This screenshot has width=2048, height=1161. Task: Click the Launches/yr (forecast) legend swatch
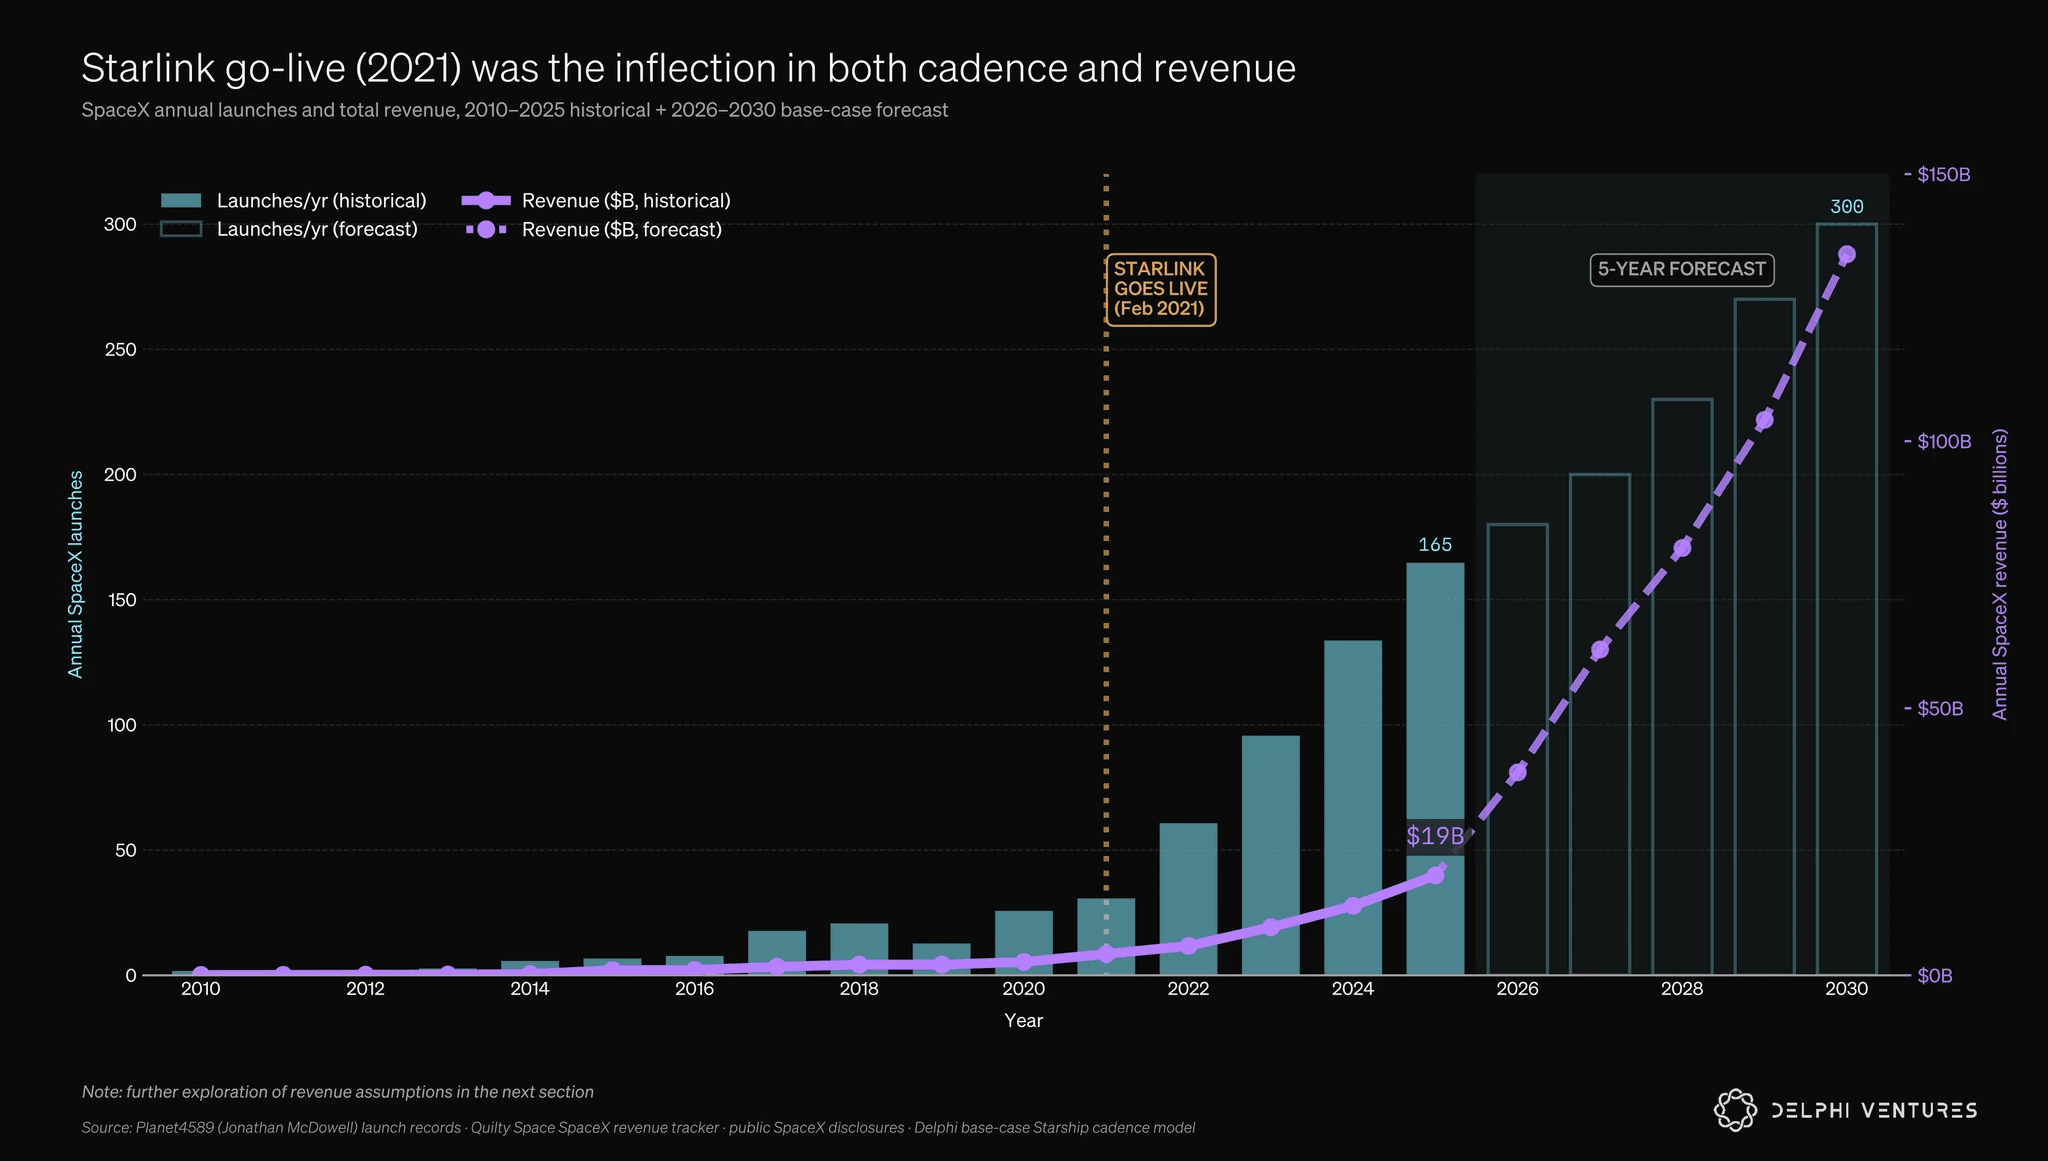point(181,229)
